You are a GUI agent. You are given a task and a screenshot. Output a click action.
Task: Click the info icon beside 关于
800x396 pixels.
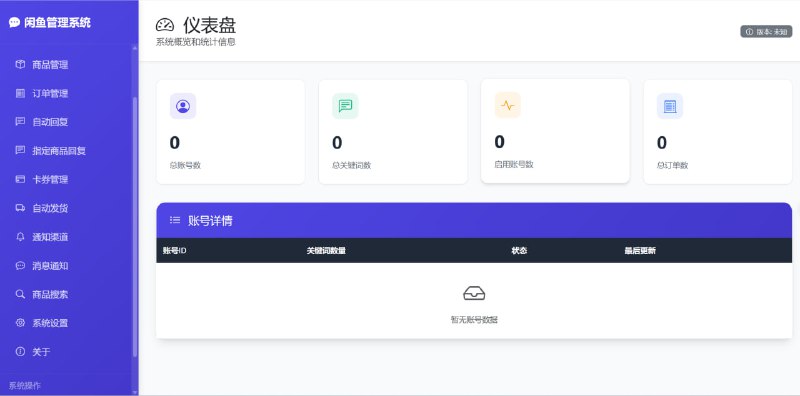(20, 352)
